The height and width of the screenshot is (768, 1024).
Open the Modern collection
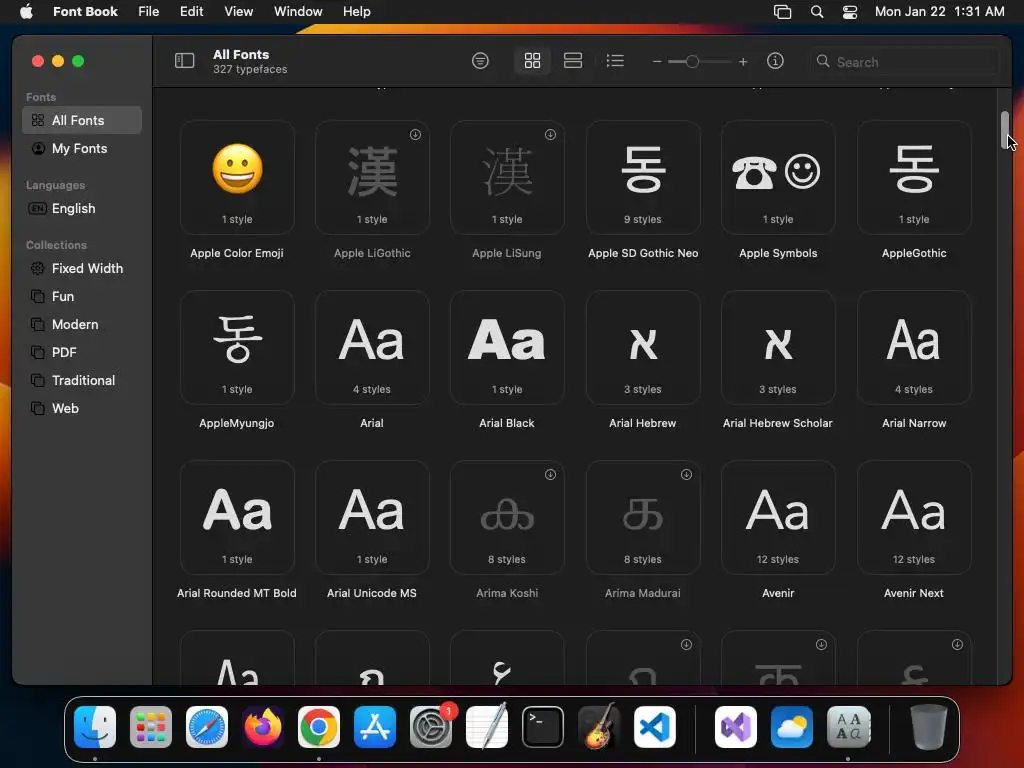tap(82, 325)
